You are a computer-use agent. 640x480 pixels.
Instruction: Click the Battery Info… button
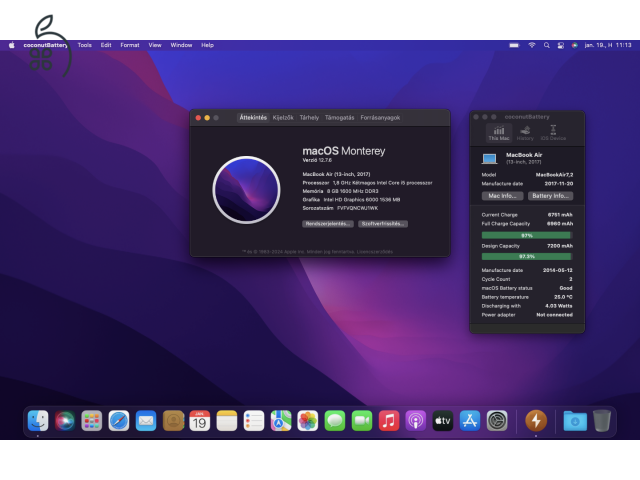coord(550,196)
